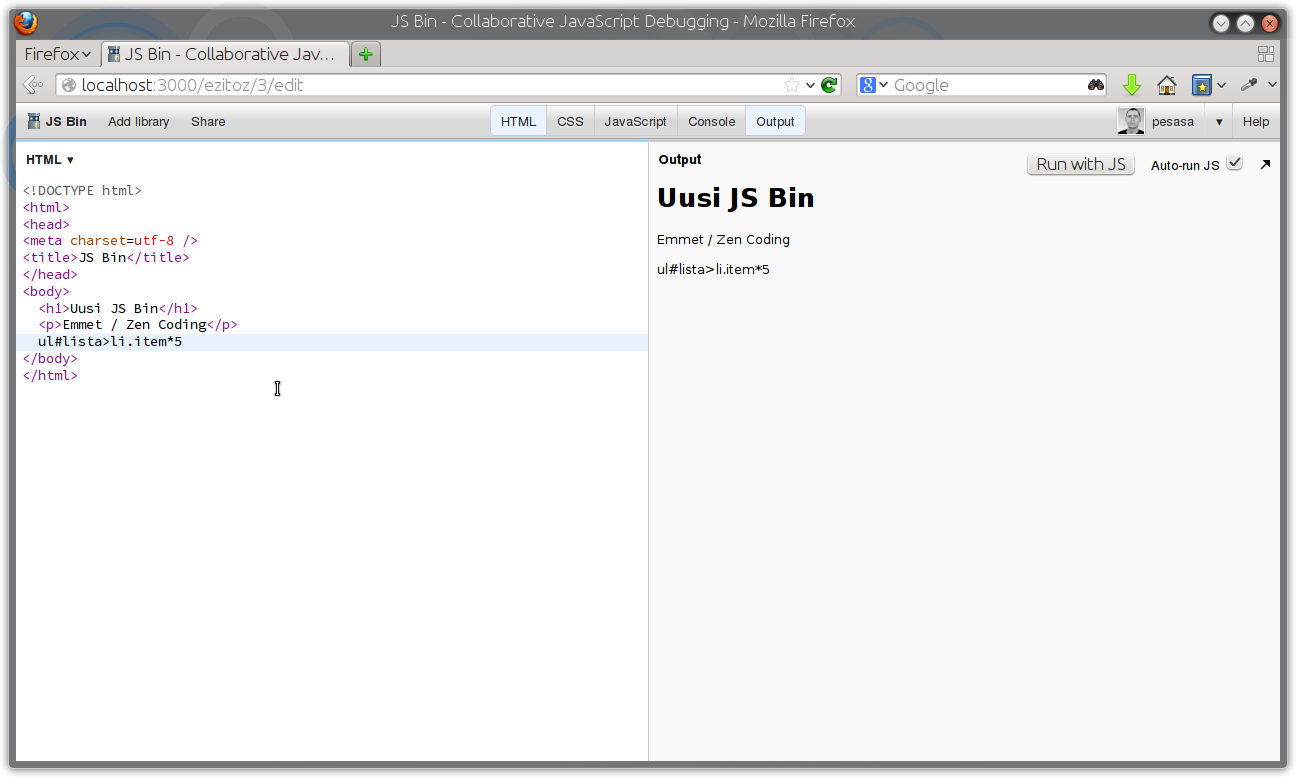The image size is (1296, 777).
Task: Maximize the Firefox window
Action: [x=1245, y=23]
